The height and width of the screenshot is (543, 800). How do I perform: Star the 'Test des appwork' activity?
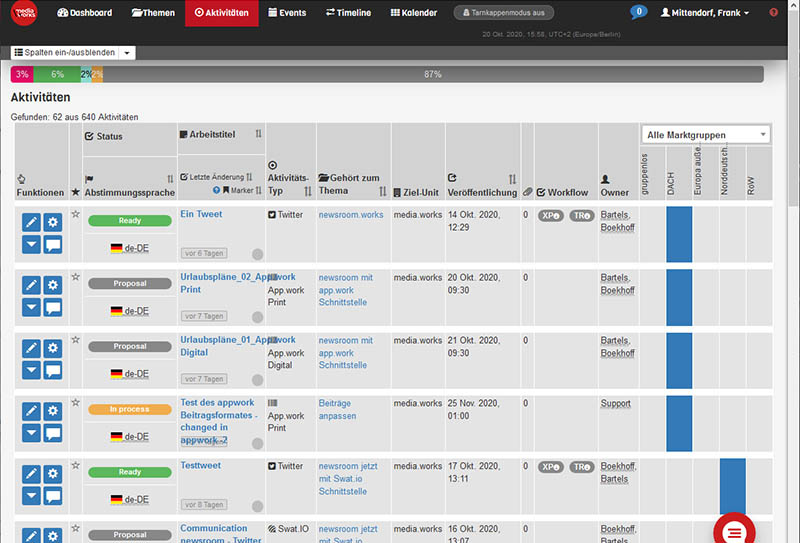[x=76, y=402]
